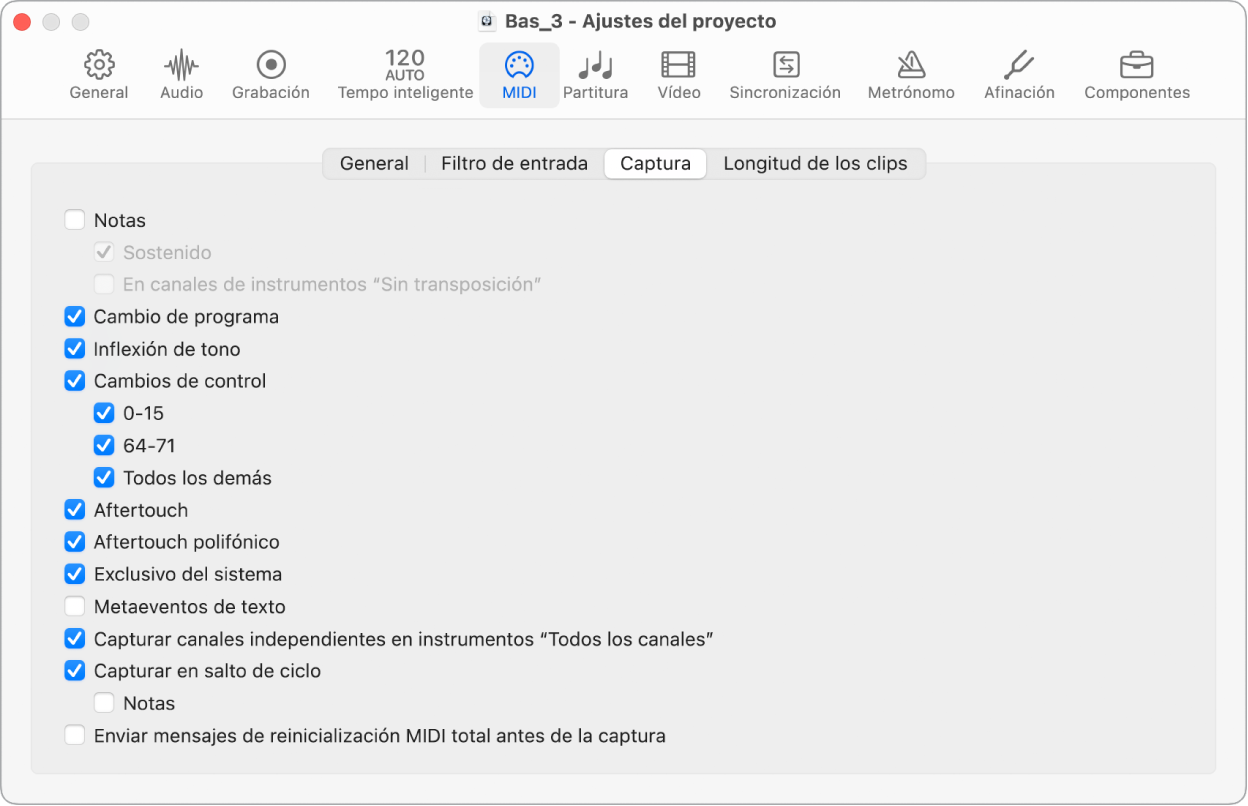Enable Enviar mensajes de reinicialización MIDI
Screen dimensions: 1248x806
[75, 736]
